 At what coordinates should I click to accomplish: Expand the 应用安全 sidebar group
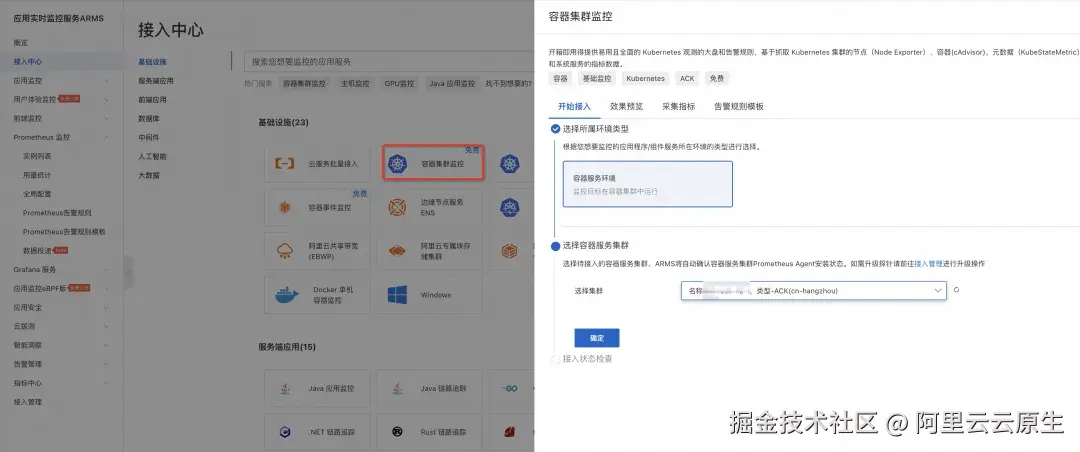(x=106, y=307)
